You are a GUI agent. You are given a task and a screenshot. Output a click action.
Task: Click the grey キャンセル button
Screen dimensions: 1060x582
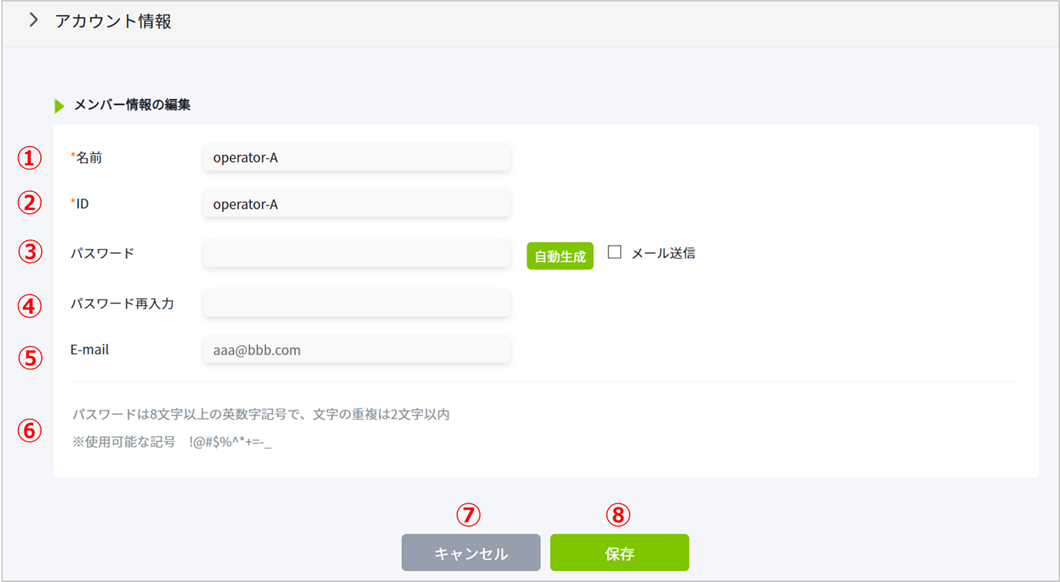tap(471, 553)
